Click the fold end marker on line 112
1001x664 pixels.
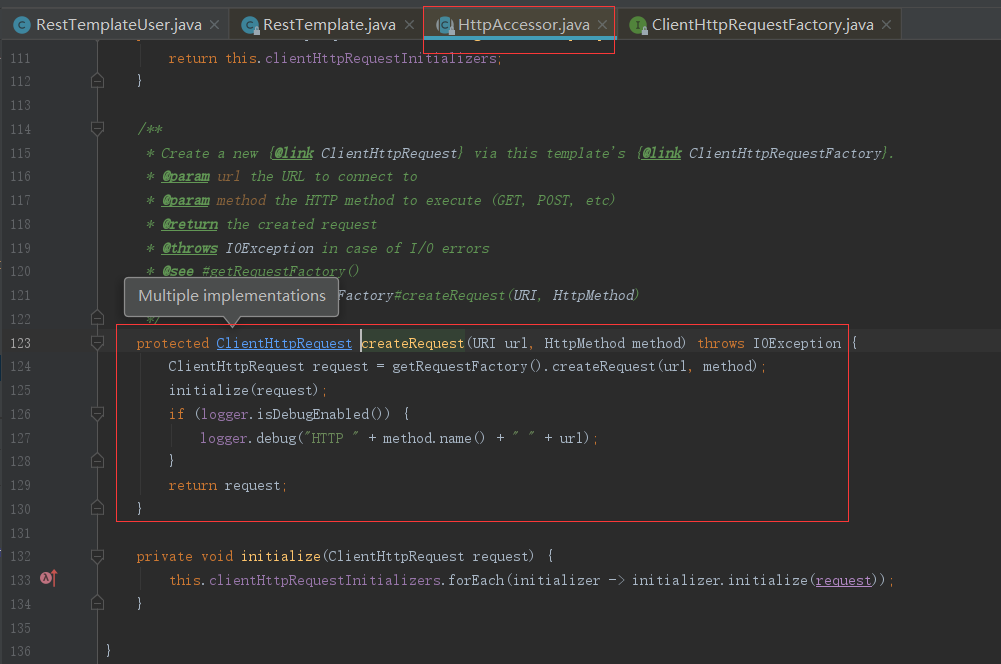click(98, 80)
